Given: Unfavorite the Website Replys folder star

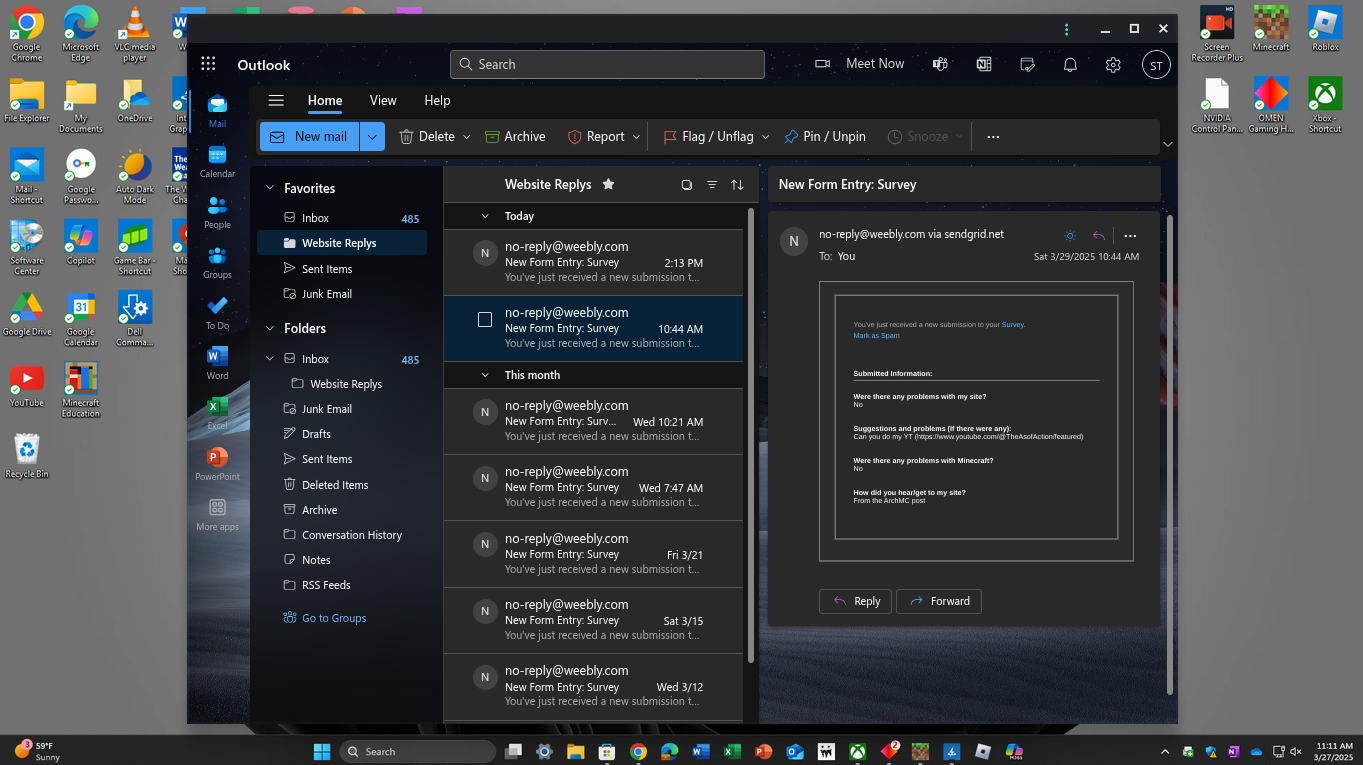Looking at the screenshot, I should tap(608, 184).
